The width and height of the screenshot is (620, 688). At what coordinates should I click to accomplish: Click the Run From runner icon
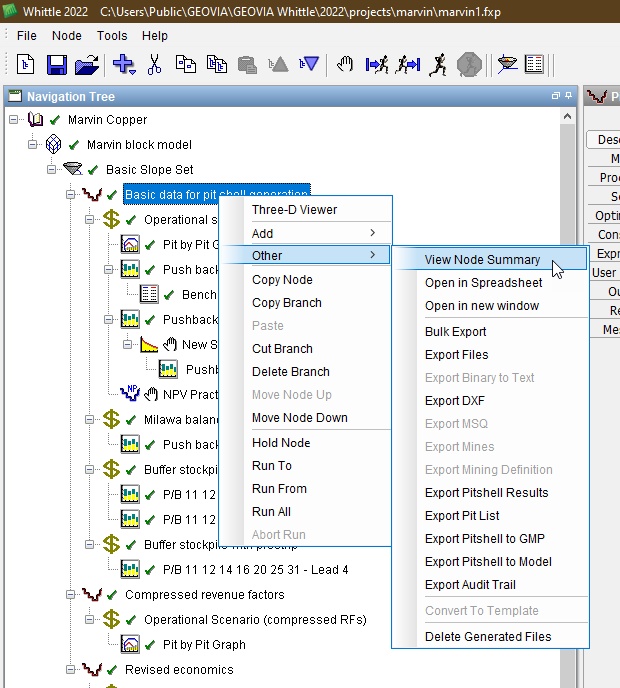point(408,64)
